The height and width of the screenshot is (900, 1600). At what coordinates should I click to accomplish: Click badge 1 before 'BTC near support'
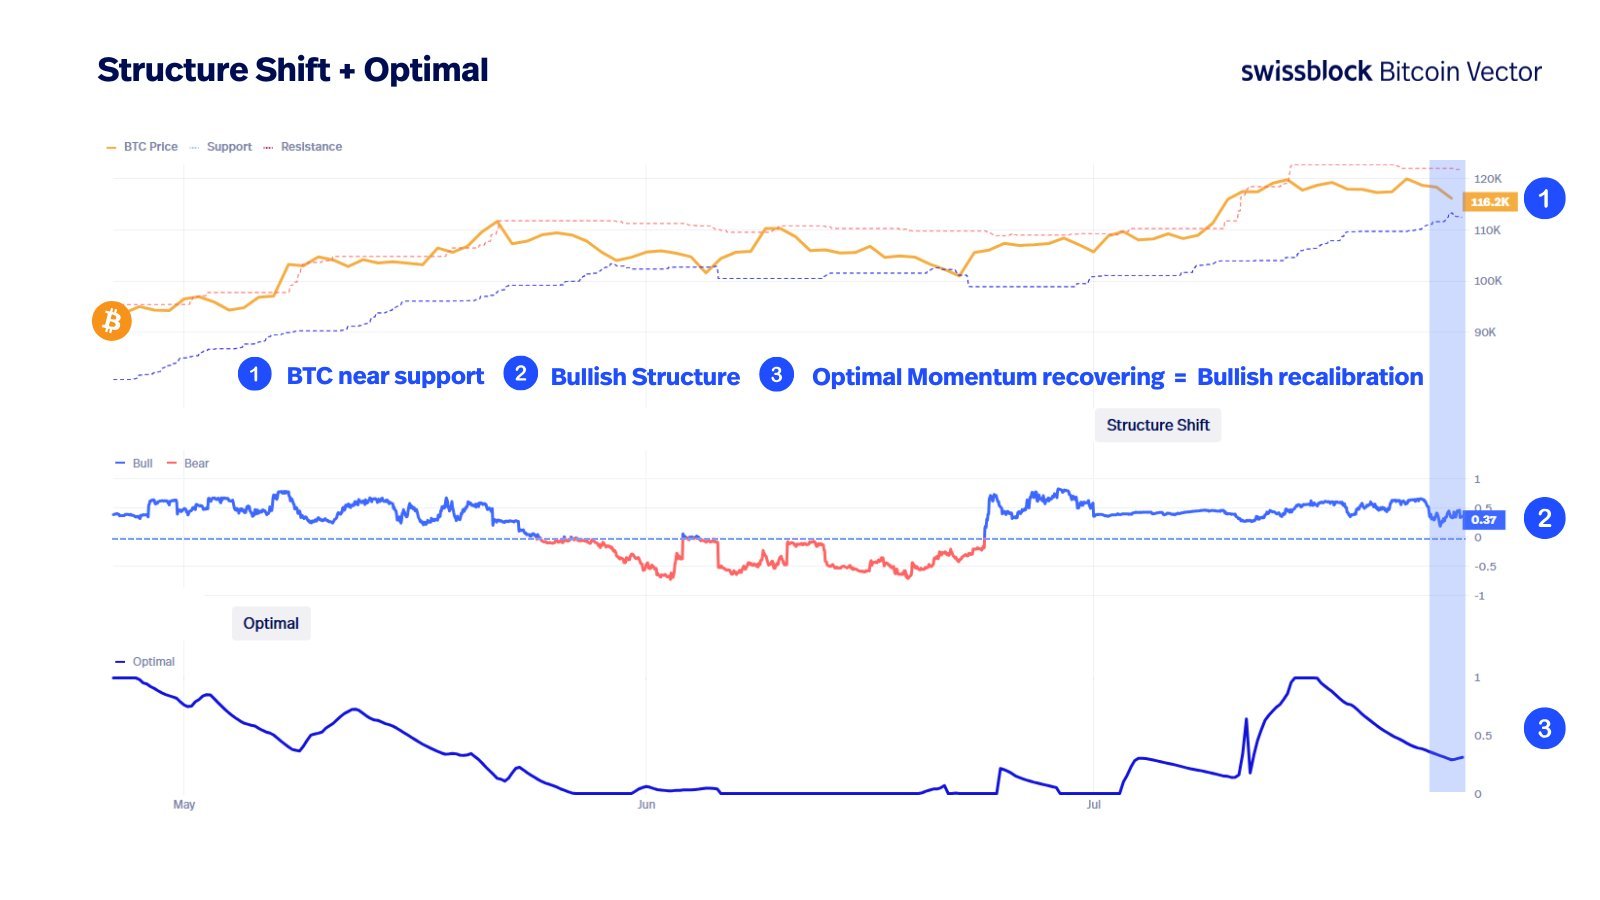click(254, 375)
